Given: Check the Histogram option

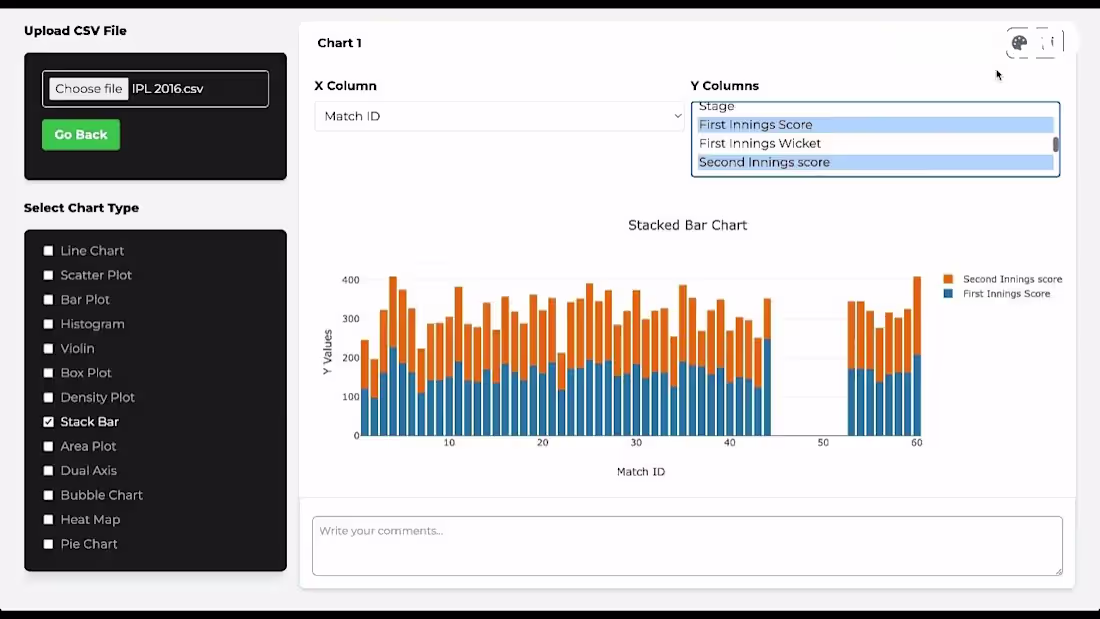Looking at the screenshot, I should [48, 323].
